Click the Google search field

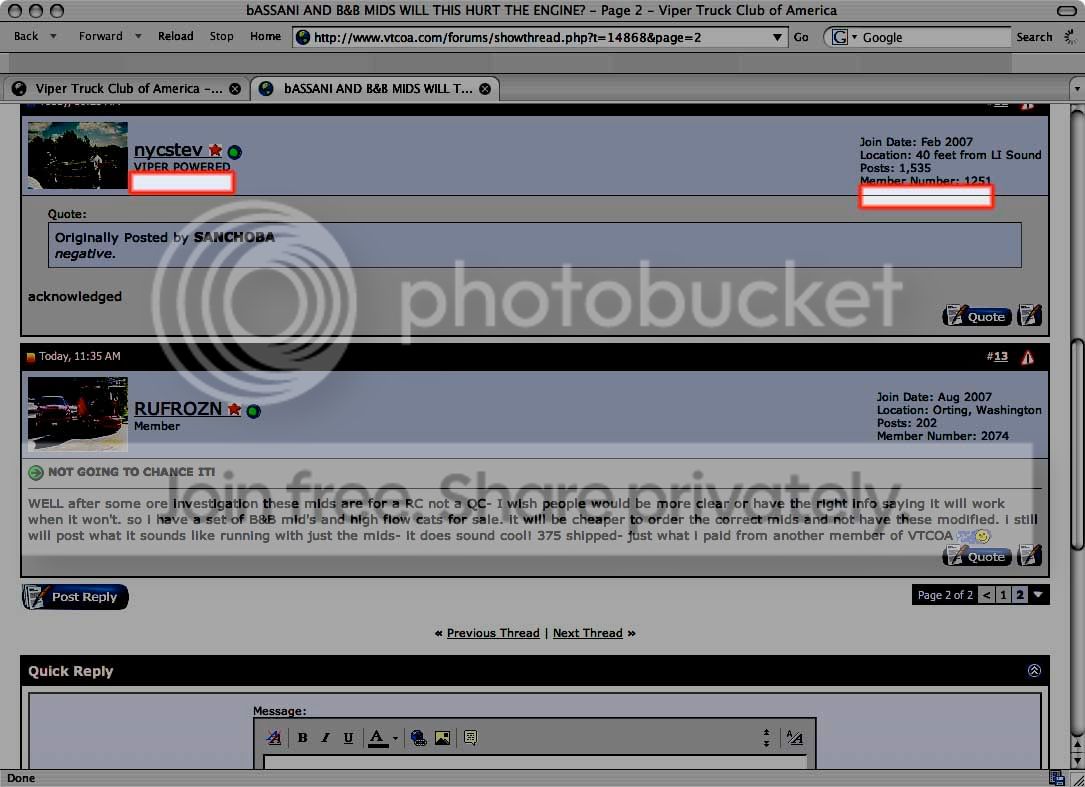tap(934, 37)
